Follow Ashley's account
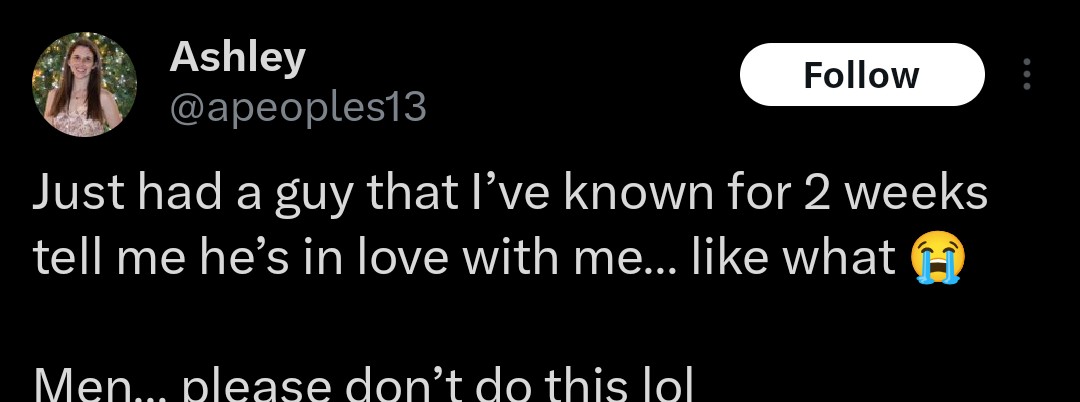The image size is (1080, 402). tap(861, 75)
